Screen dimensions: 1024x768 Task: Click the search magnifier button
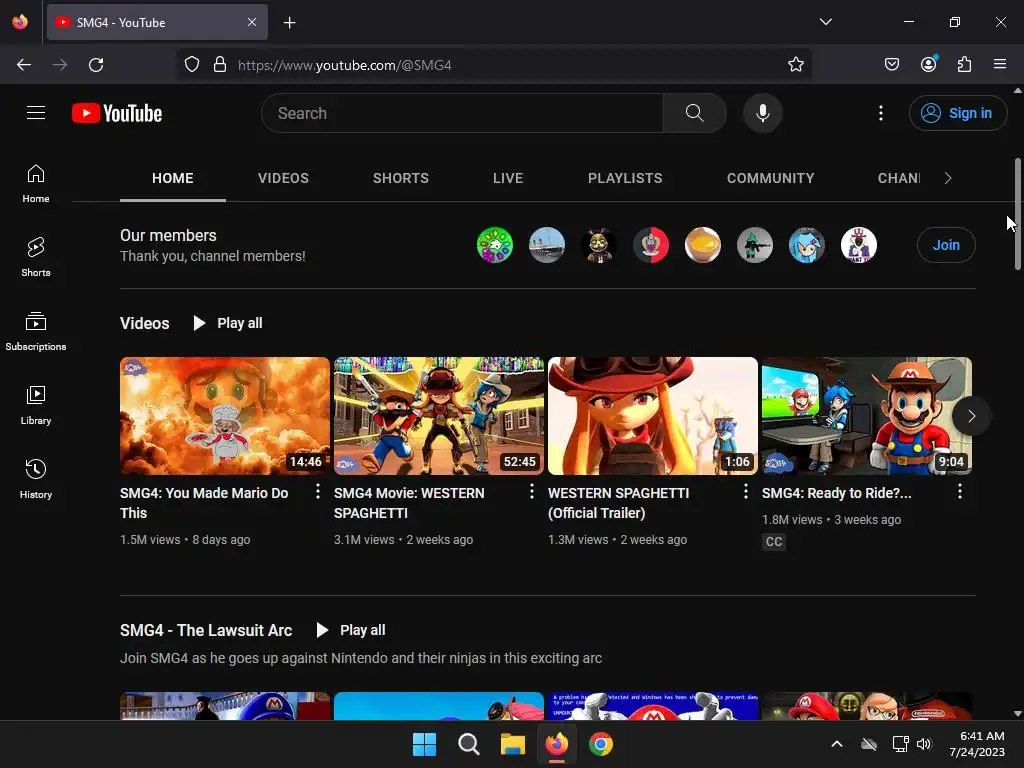694,113
